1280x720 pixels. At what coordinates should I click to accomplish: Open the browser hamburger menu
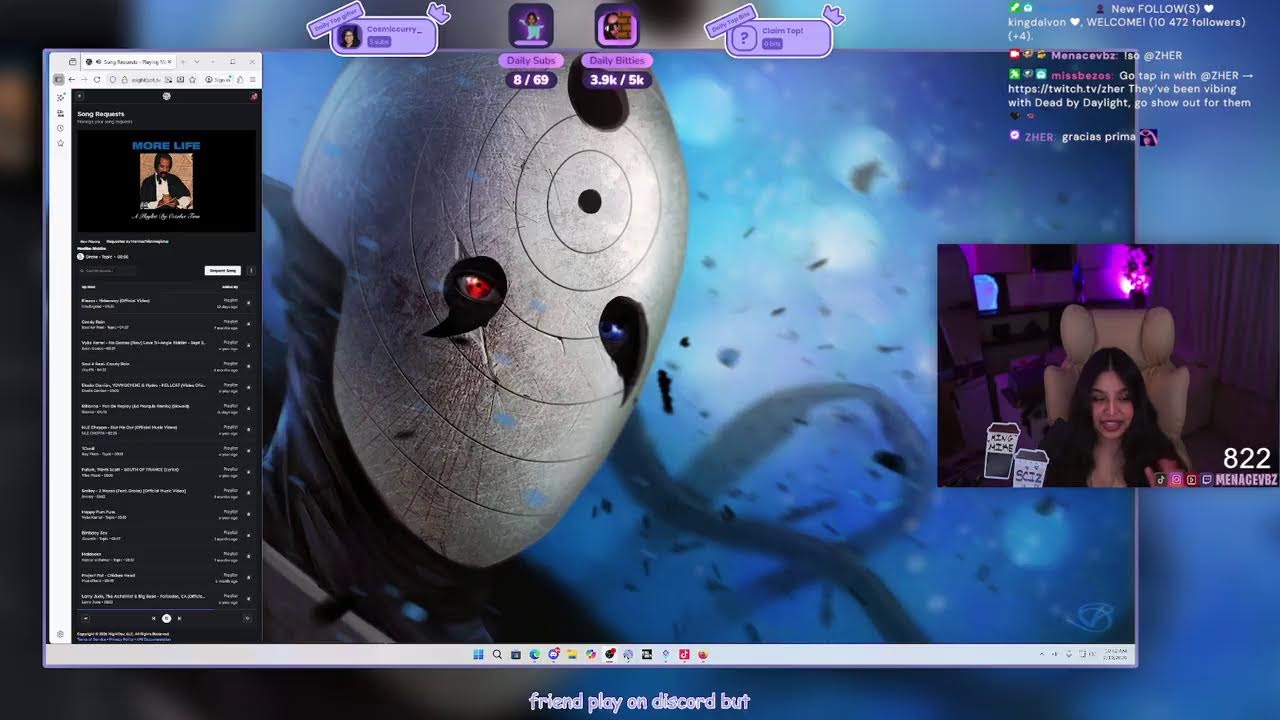[x=253, y=79]
